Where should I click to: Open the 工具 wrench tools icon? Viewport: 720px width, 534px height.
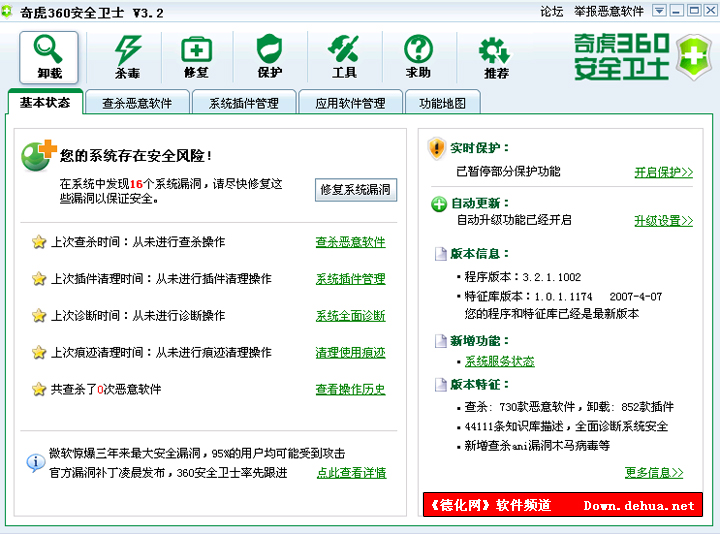[344, 57]
